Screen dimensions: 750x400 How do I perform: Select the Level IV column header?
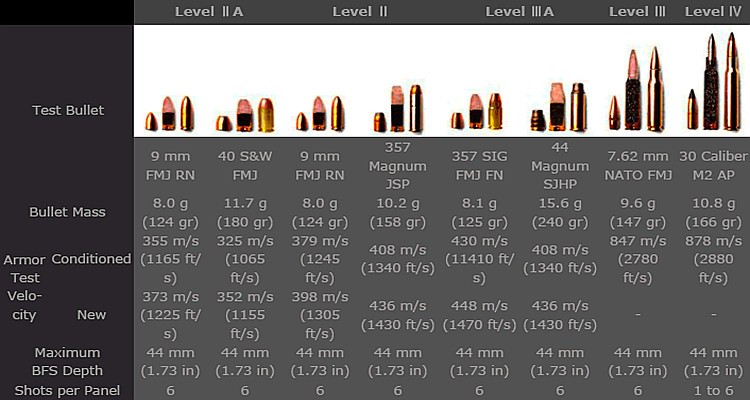click(713, 12)
